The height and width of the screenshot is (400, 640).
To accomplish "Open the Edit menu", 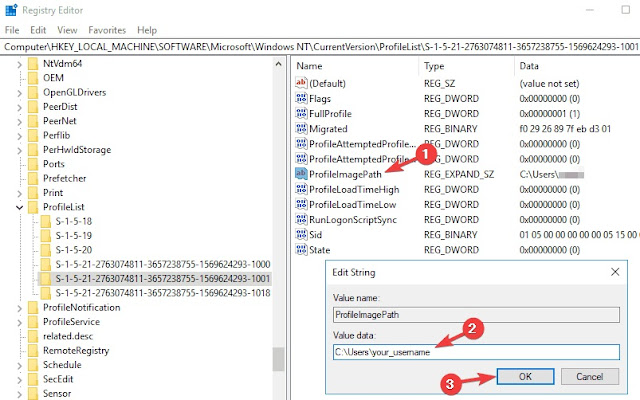I will click(x=38, y=30).
